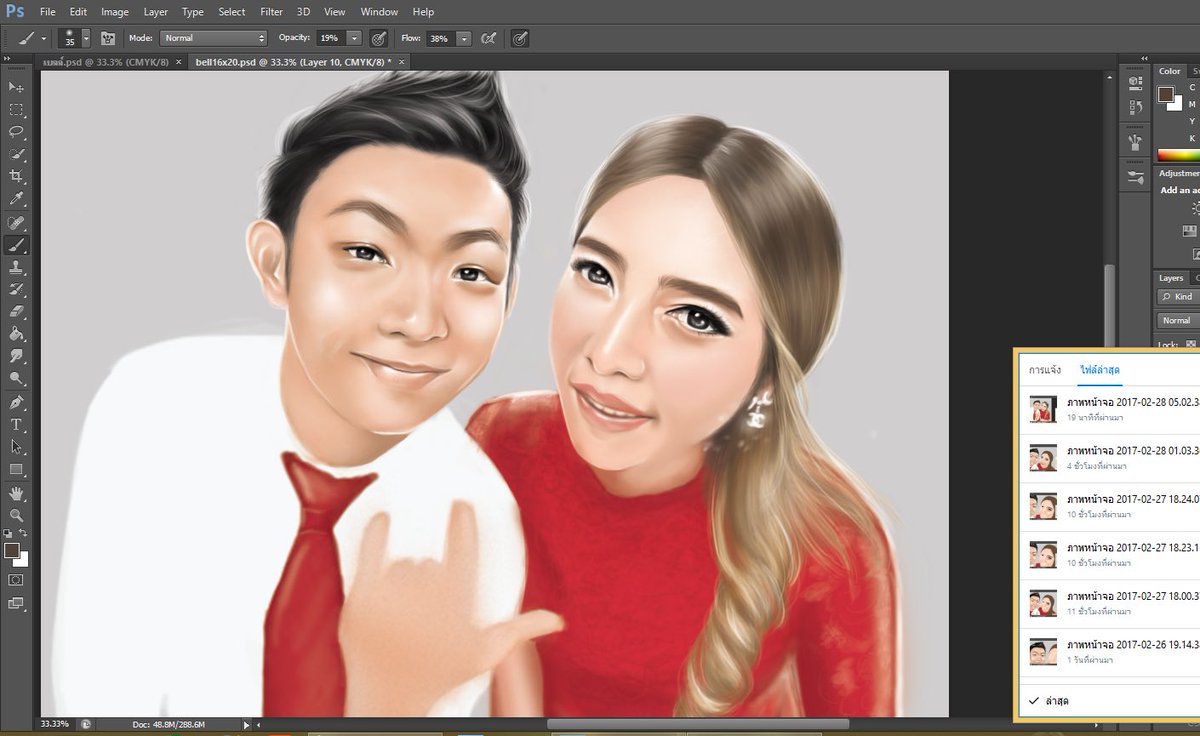
Task: Select the Path Selection tool
Action: click(x=16, y=447)
